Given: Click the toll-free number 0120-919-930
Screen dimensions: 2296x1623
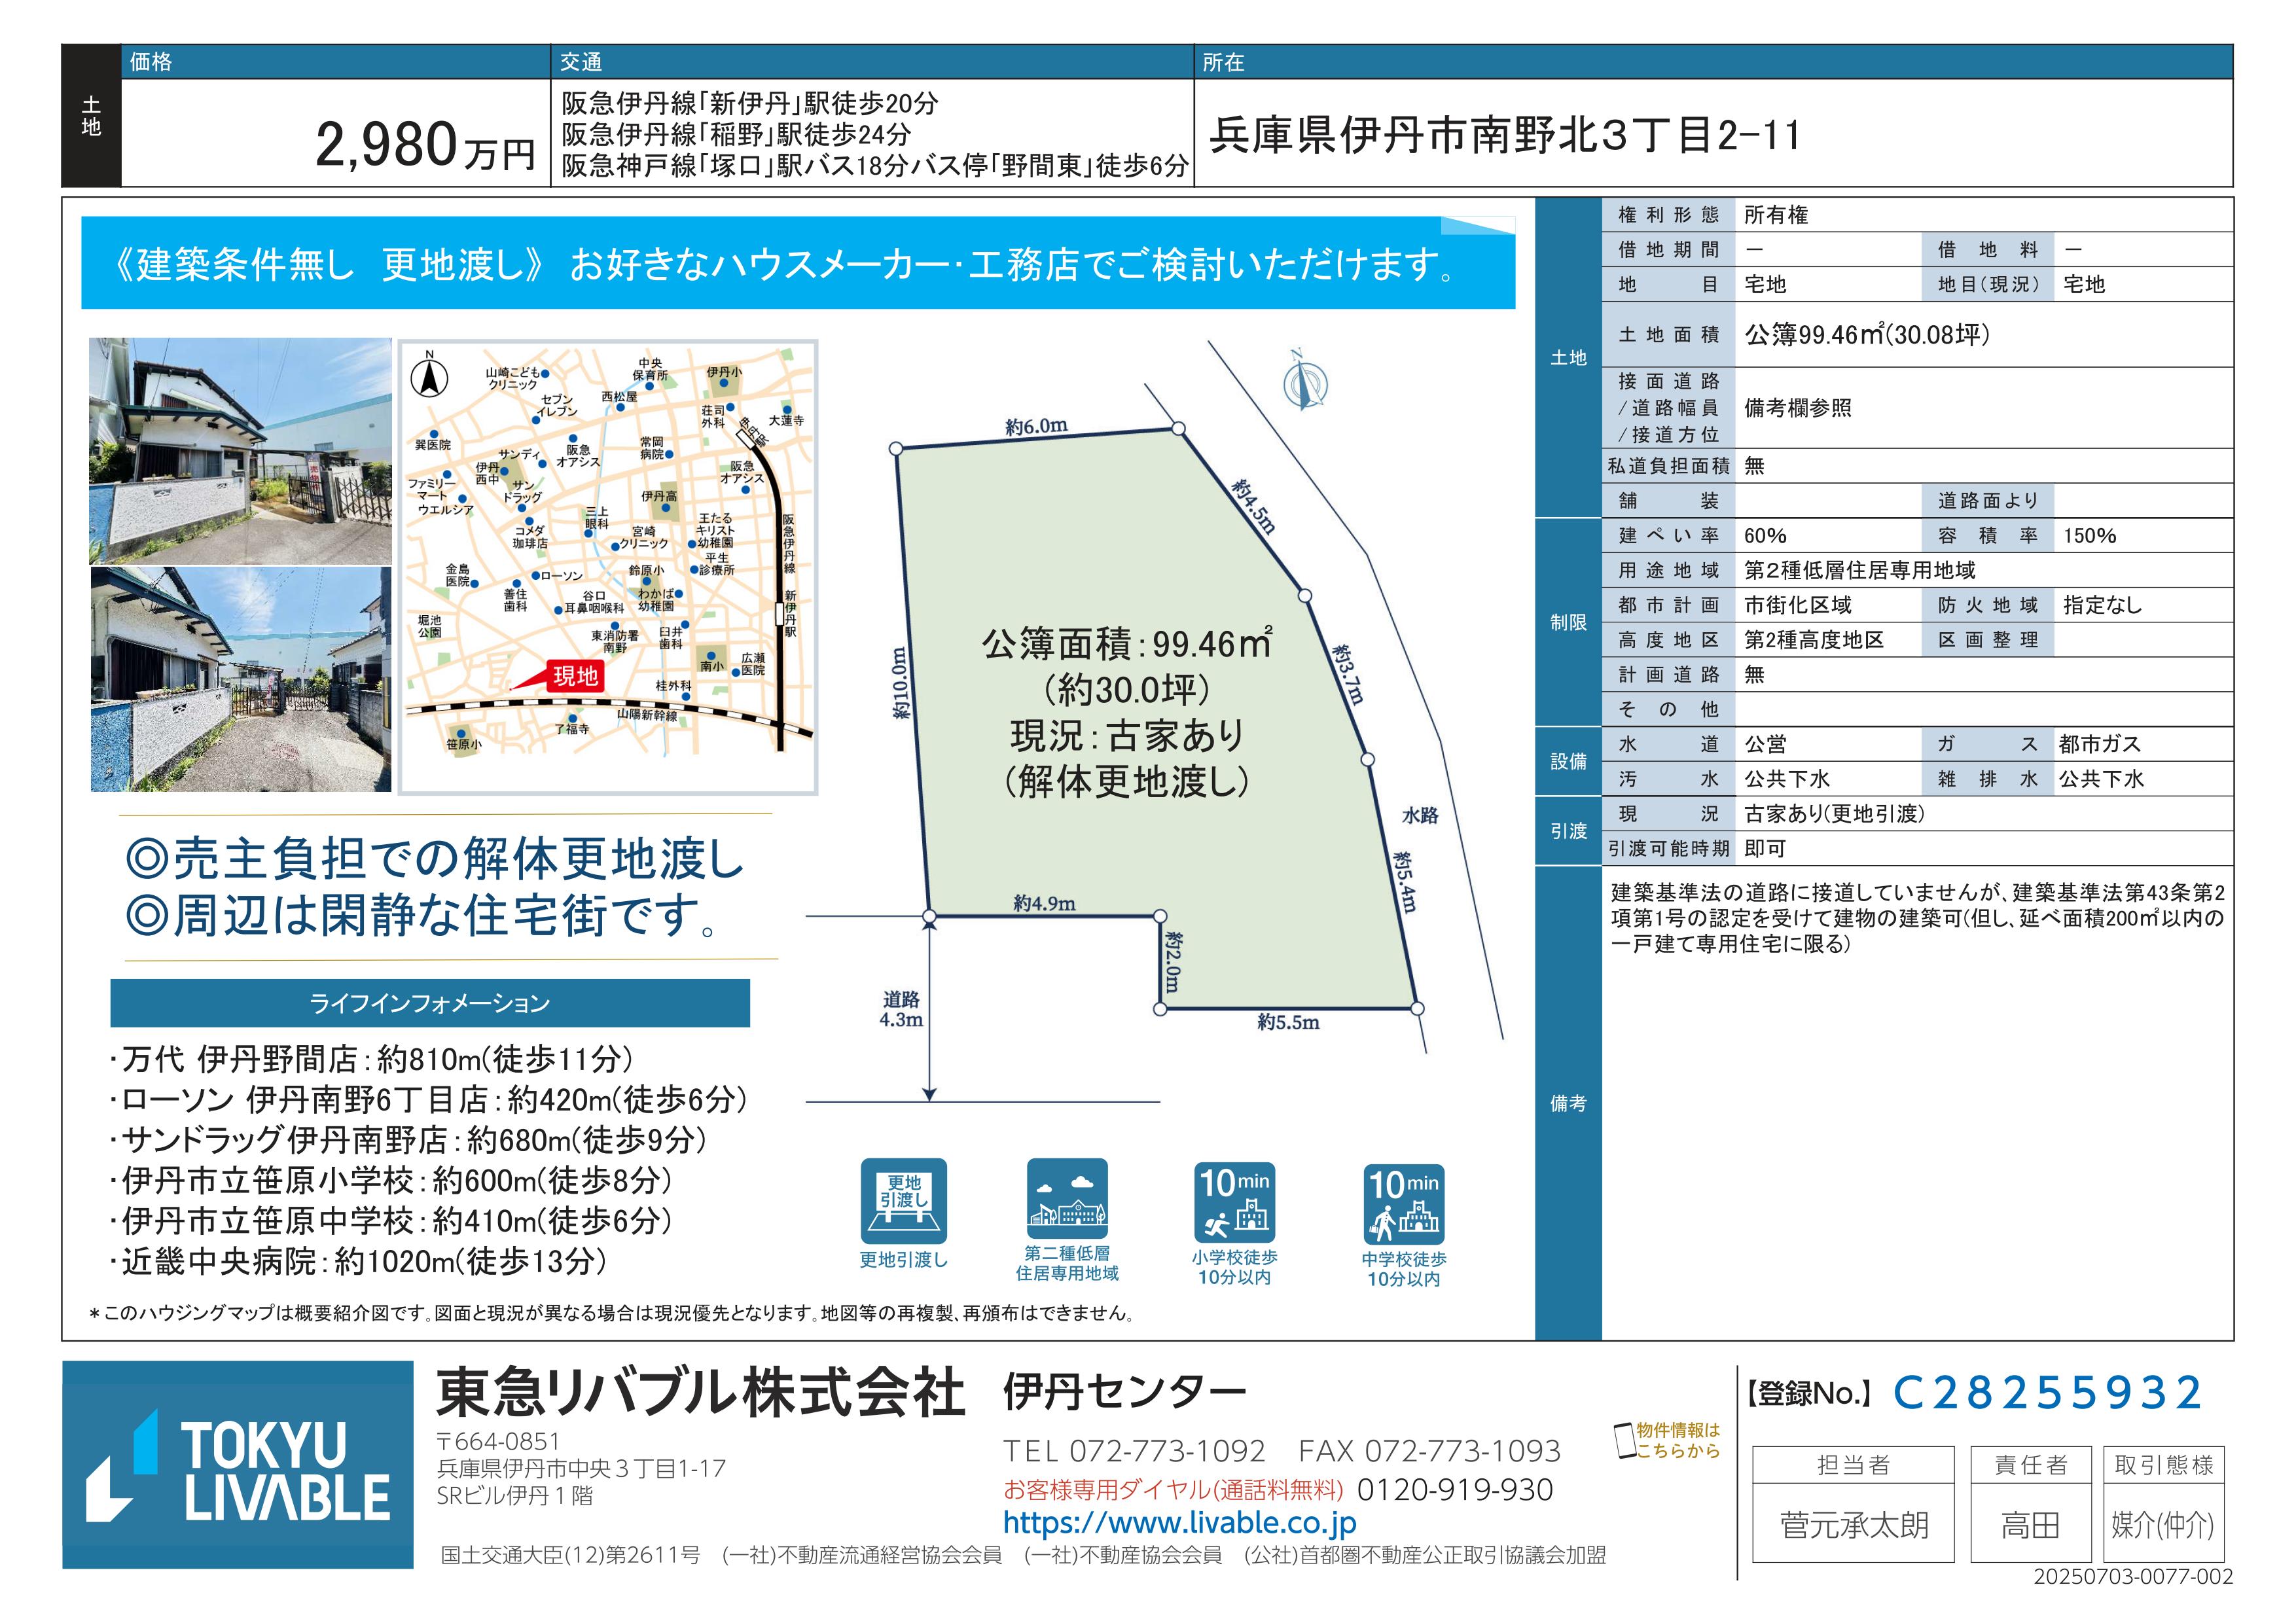Looking at the screenshot, I should (1454, 1490).
